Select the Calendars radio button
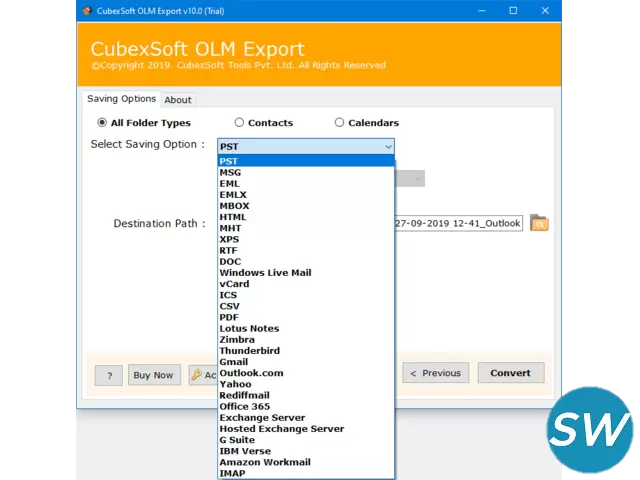640x480 pixels. tap(340, 123)
